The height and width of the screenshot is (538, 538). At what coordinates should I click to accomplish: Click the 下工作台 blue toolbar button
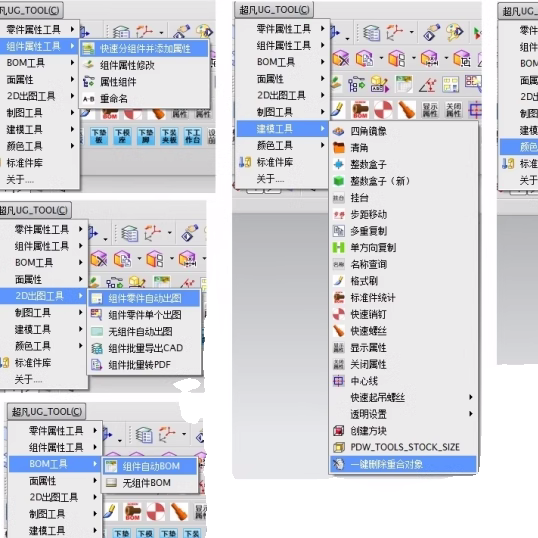coord(192,136)
